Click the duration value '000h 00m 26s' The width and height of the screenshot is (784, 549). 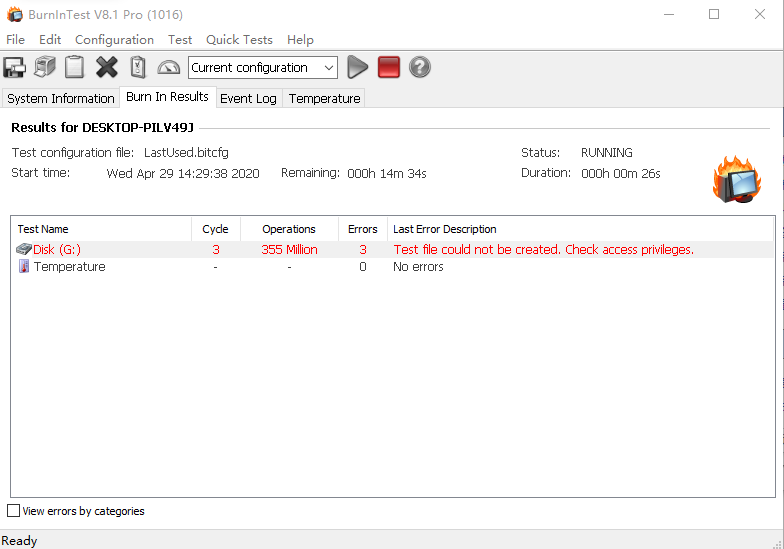[x=620, y=174]
